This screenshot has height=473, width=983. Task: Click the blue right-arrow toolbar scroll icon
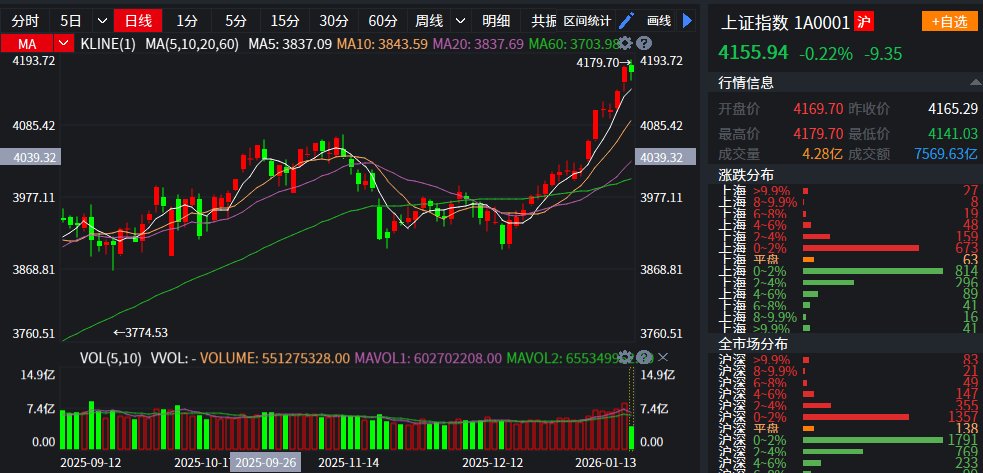[687, 20]
